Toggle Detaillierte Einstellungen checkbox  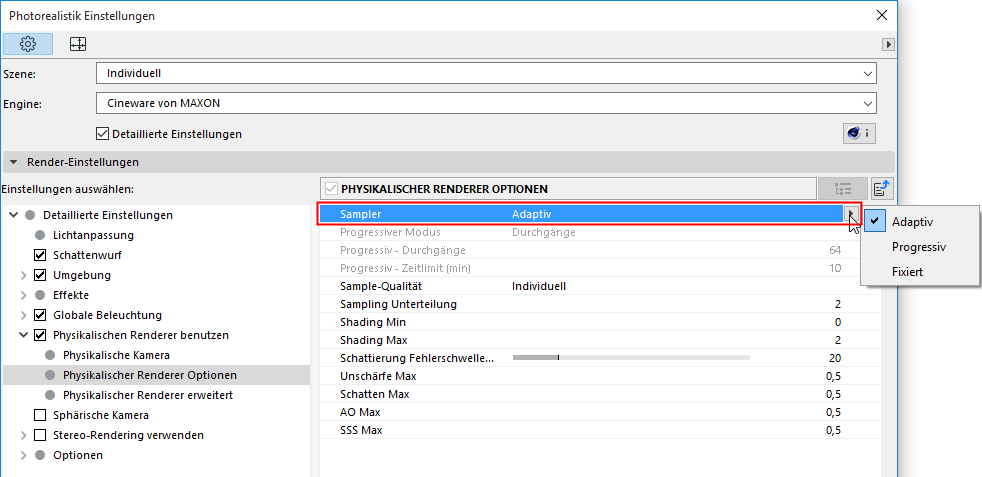click(x=102, y=133)
